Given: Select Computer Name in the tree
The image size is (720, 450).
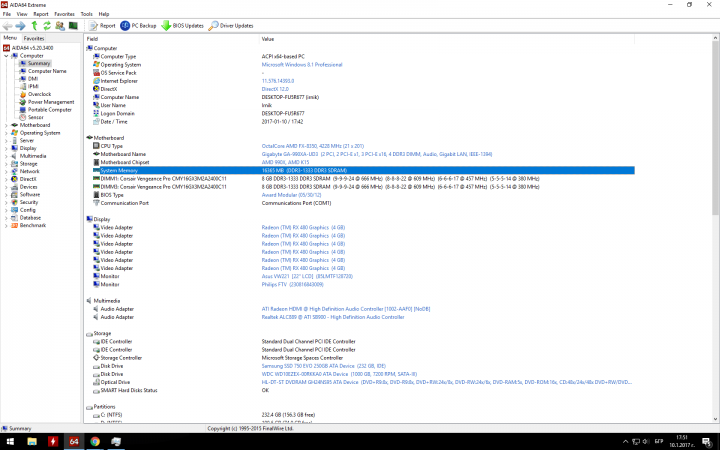Looking at the screenshot, I should coord(47,71).
